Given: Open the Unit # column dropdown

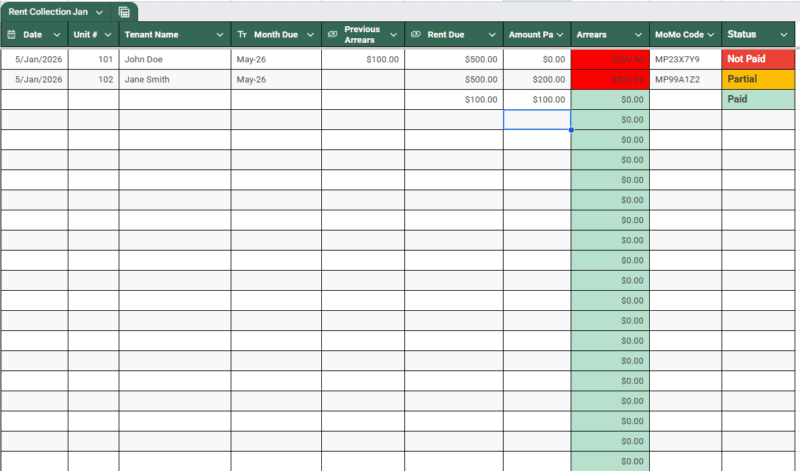Looking at the screenshot, I should tap(108, 35).
